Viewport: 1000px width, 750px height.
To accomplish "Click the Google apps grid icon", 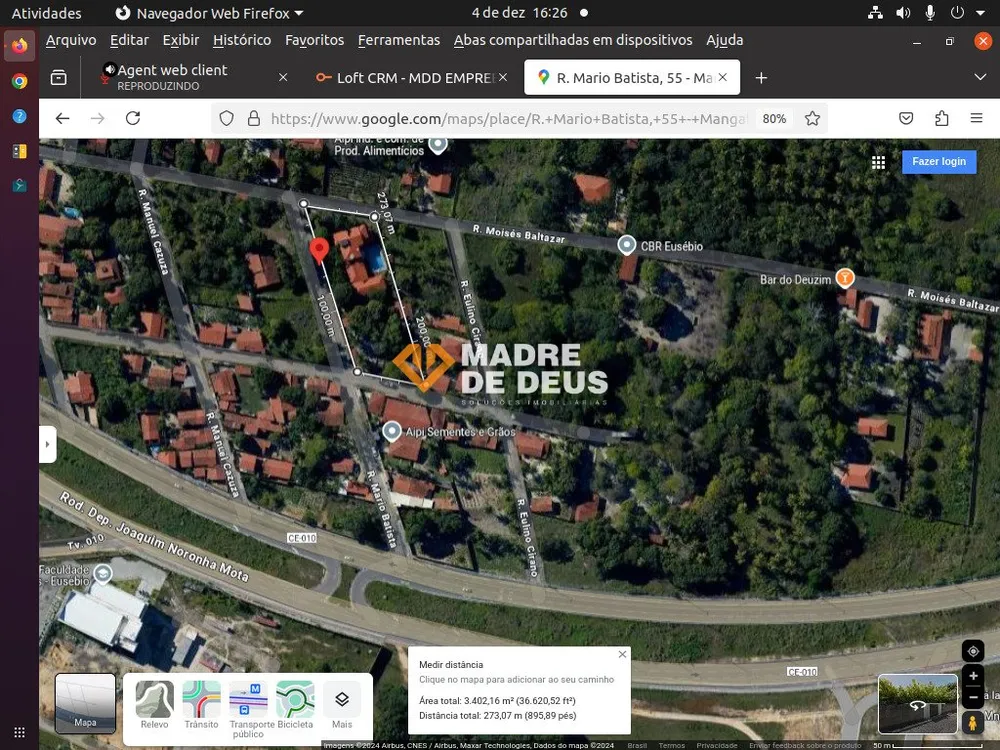I will [878, 162].
